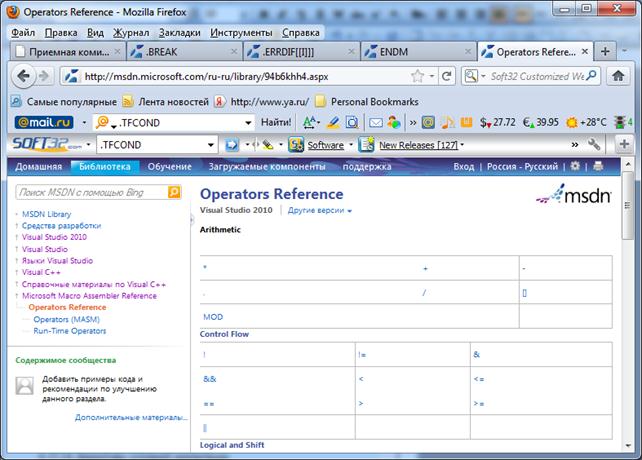
Task: Open the Инструменты menu
Action: [x=241, y=33]
